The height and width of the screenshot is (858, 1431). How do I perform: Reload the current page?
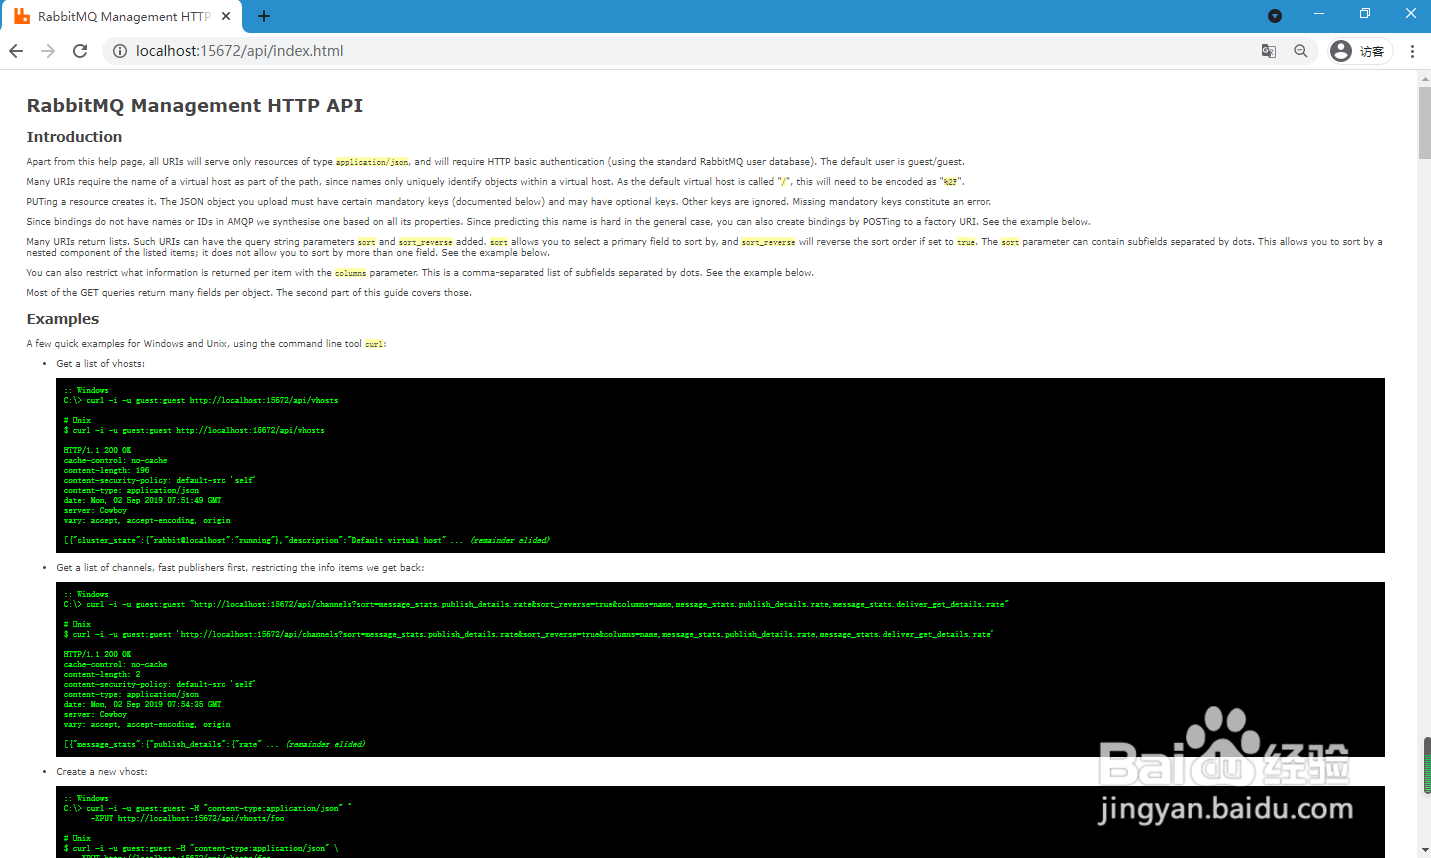(x=80, y=51)
